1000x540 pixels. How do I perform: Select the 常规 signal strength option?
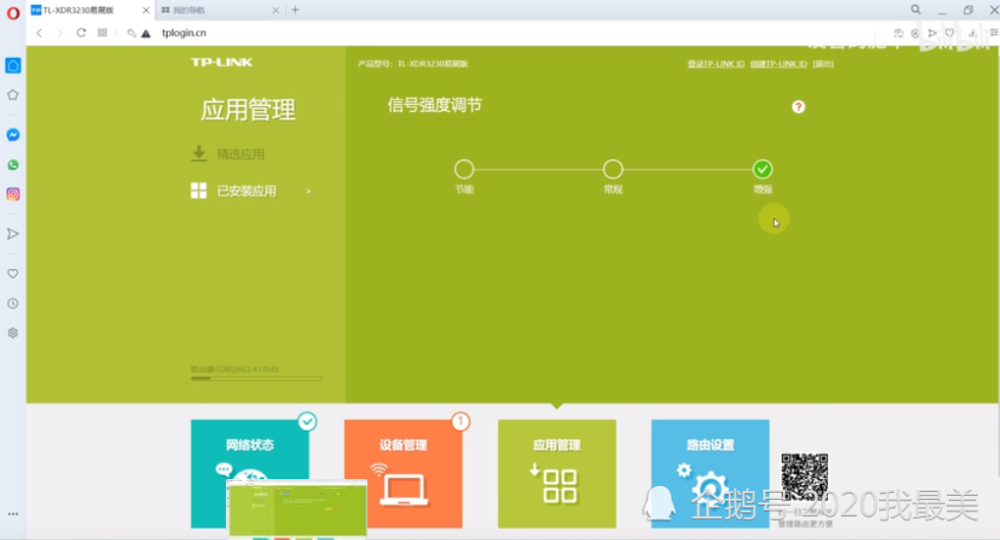click(x=613, y=169)
